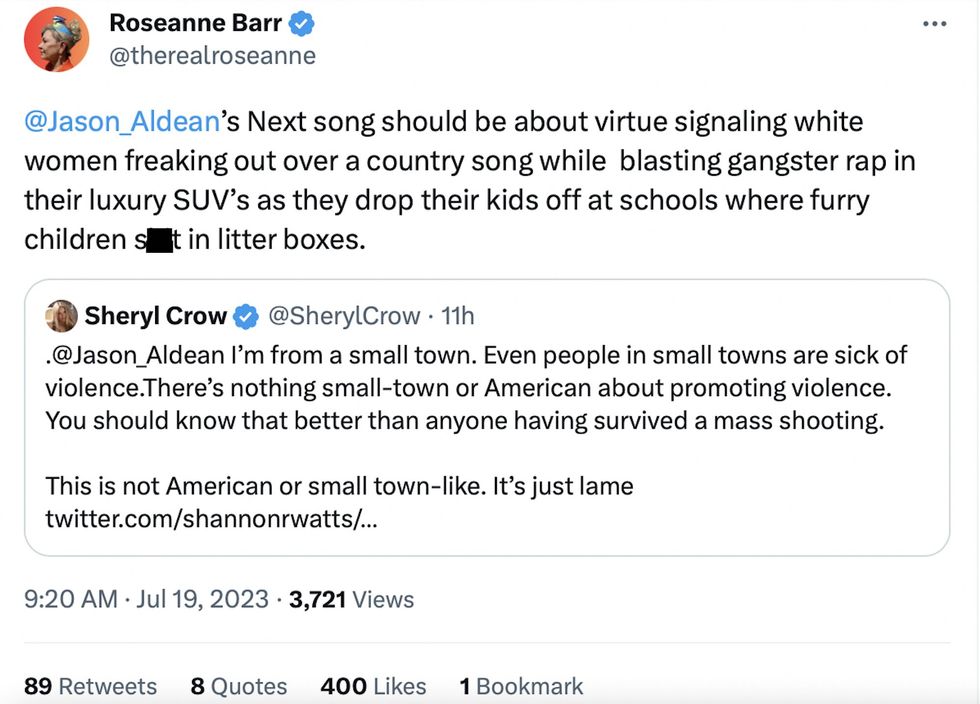
Task: Visit the @therealroseanne handle
Action: tap(212, 56)
